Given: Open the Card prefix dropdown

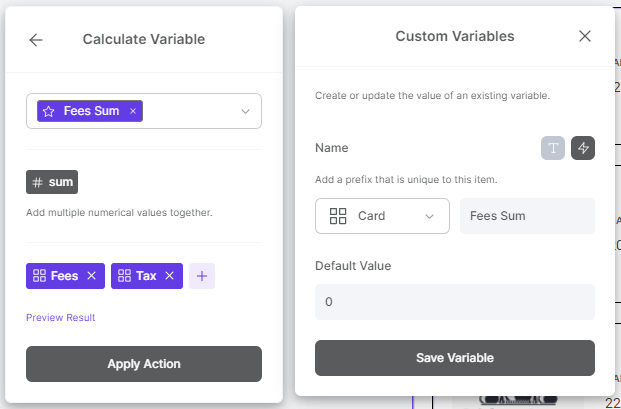Looking at the screenshot, I should (x=382, y=216).
